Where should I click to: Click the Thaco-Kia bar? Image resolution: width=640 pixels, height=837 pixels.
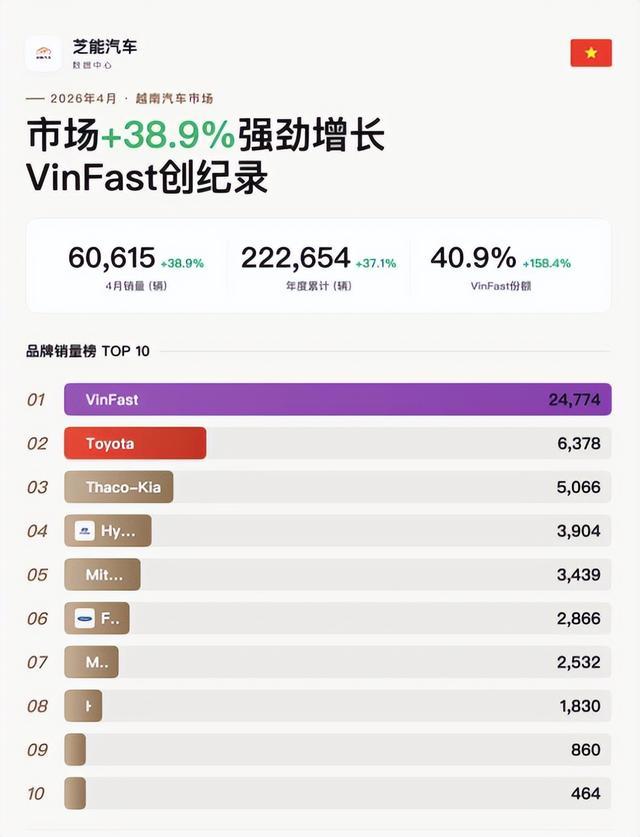(118, 487)
